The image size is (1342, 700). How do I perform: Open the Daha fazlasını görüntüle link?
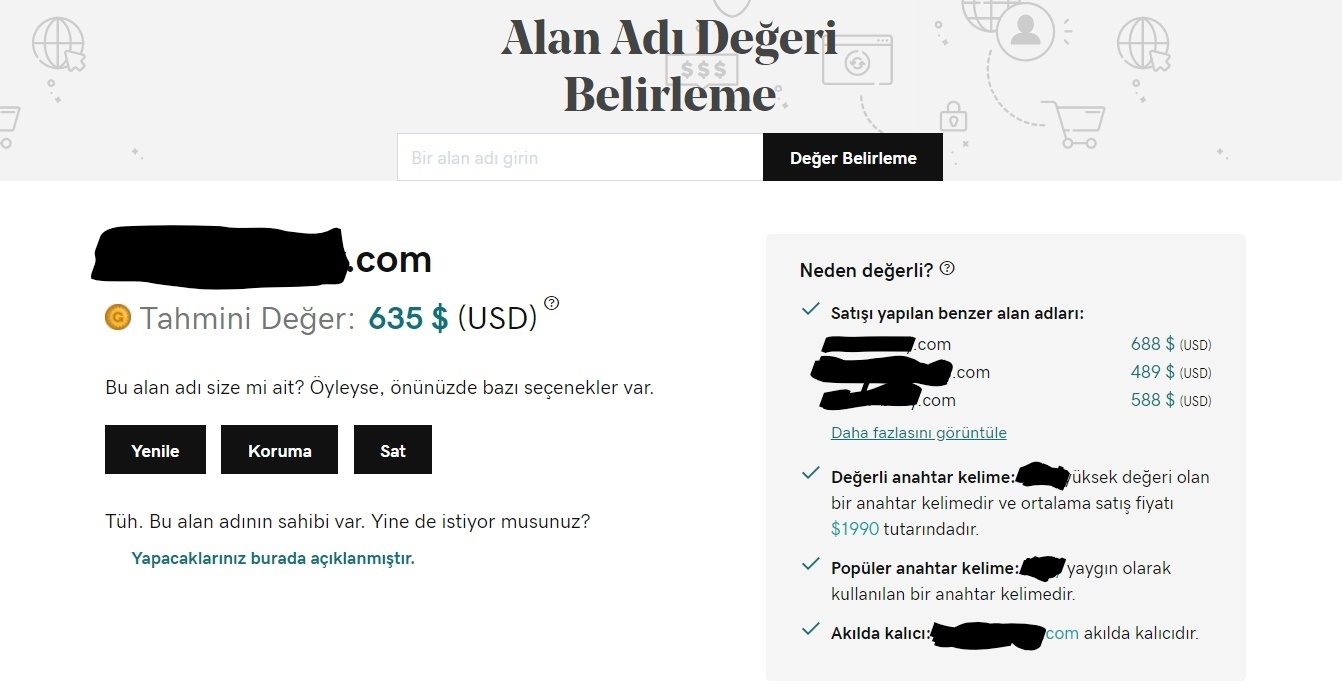pos(919,432)
